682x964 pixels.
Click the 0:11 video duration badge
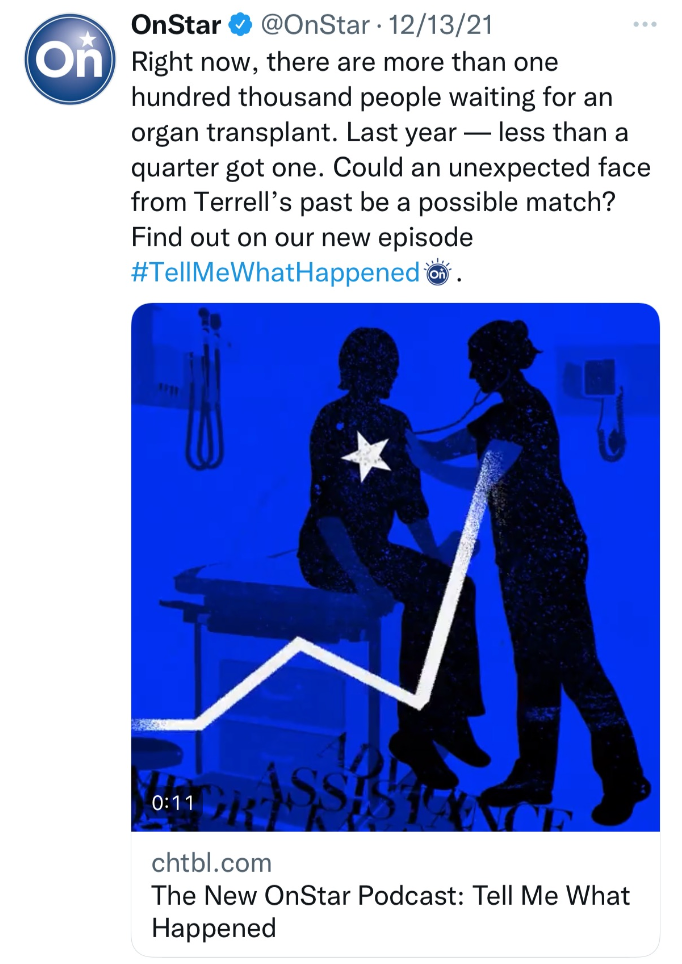(171, 802)
